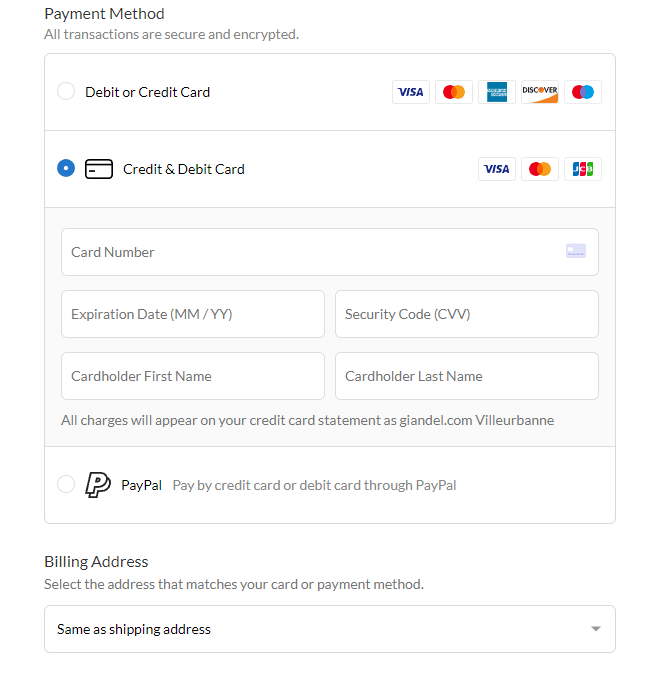Click the credit card outline icon beside Credit & Debit Card
650x680 pixels.
tap(99, 169)
